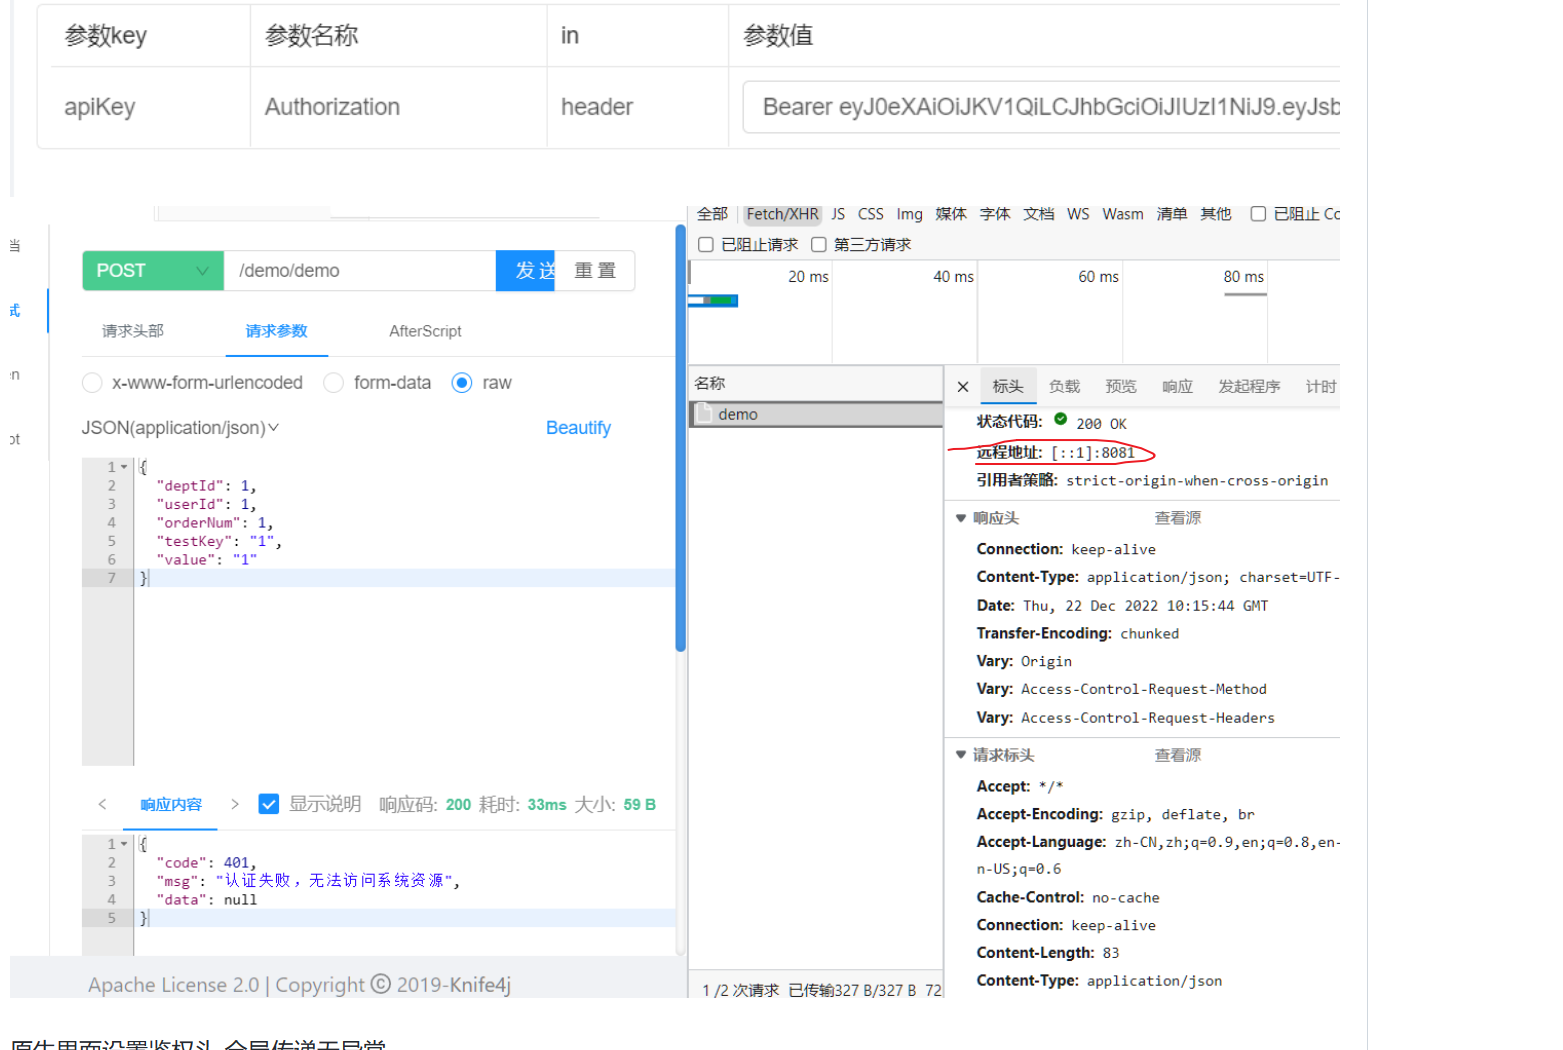Click the blue vertical scrollbar of the debug panel
The image size is (1563, 1050).
[x=680, y=437]
